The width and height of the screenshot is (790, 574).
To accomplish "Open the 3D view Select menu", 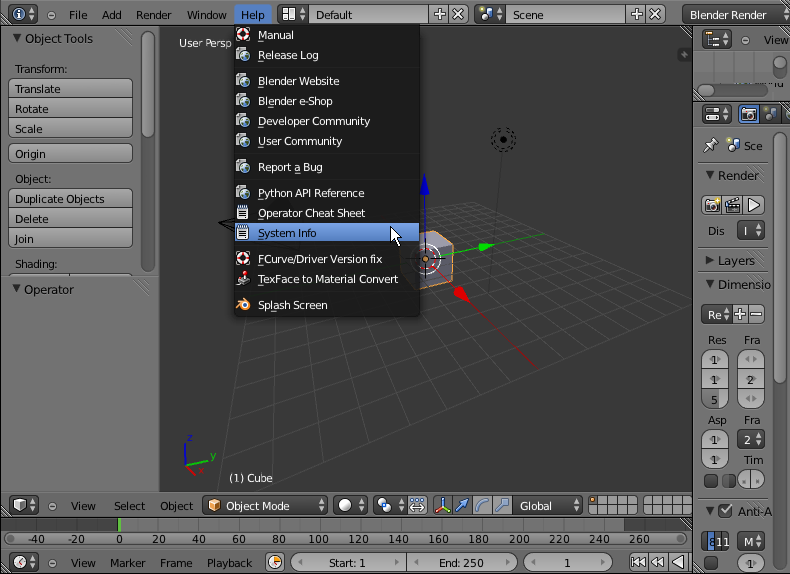I will pyautogui.click(x=129, y=506).
